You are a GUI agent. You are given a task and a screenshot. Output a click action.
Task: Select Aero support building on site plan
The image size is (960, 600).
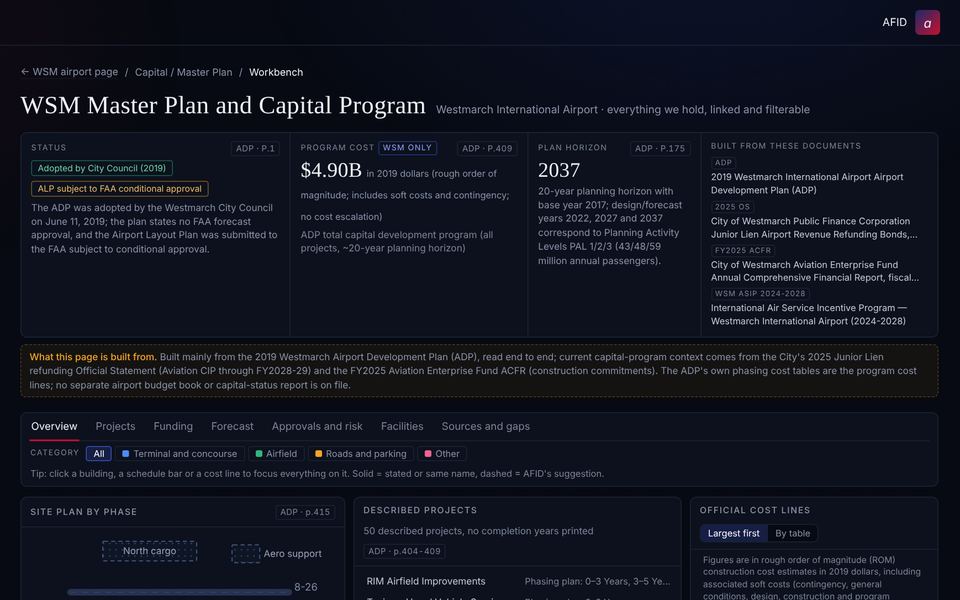246,553
